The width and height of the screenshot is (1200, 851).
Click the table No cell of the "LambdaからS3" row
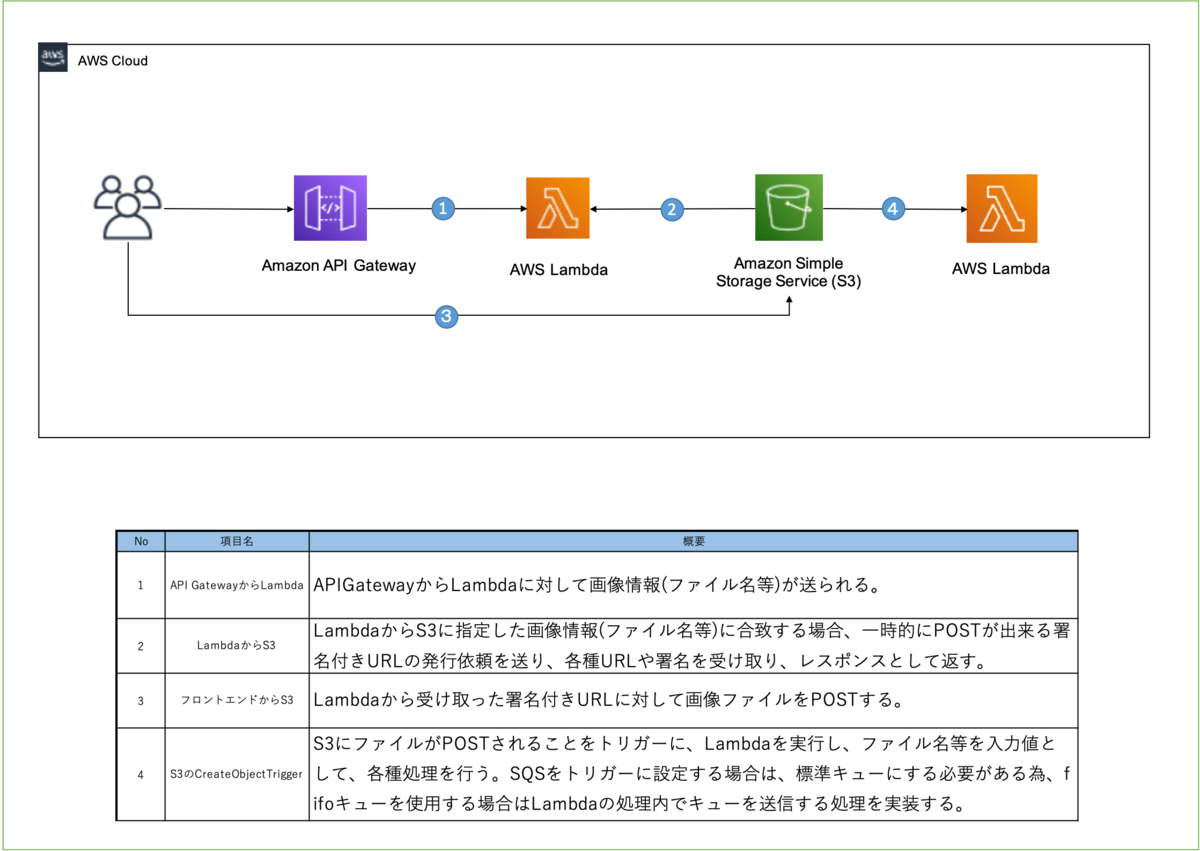click(141, 646)
